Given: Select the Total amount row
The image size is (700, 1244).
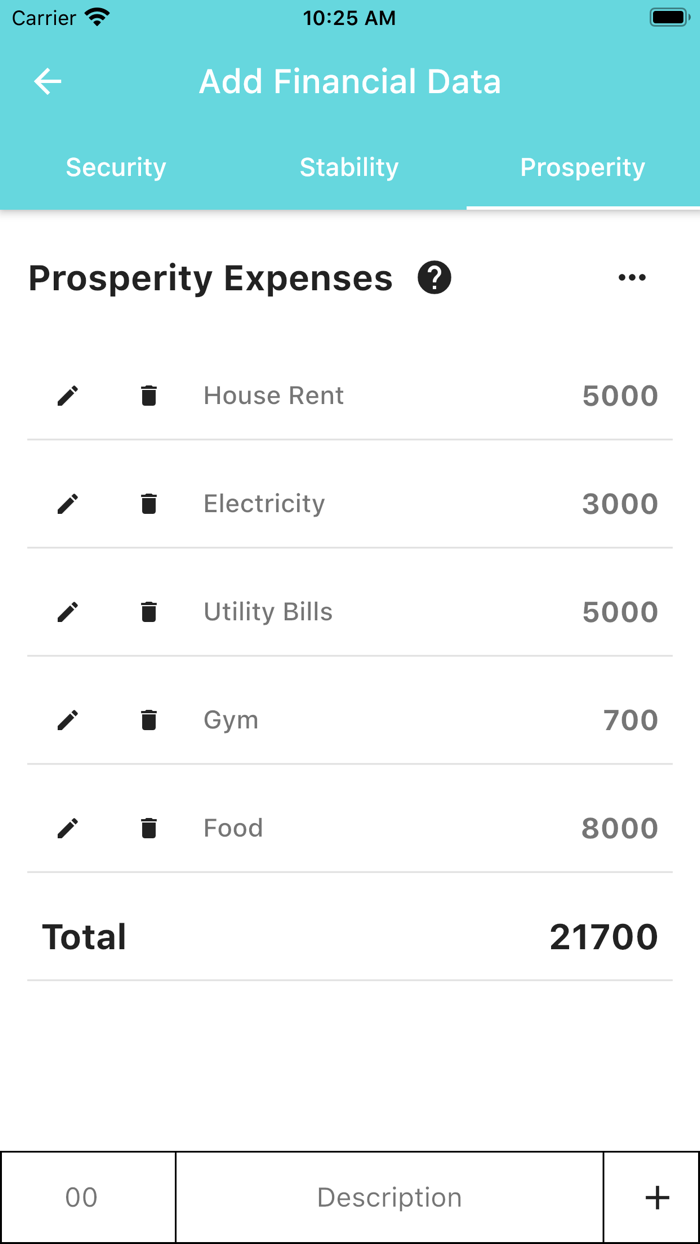Looking at the screenshot, I should pos(350,936).
